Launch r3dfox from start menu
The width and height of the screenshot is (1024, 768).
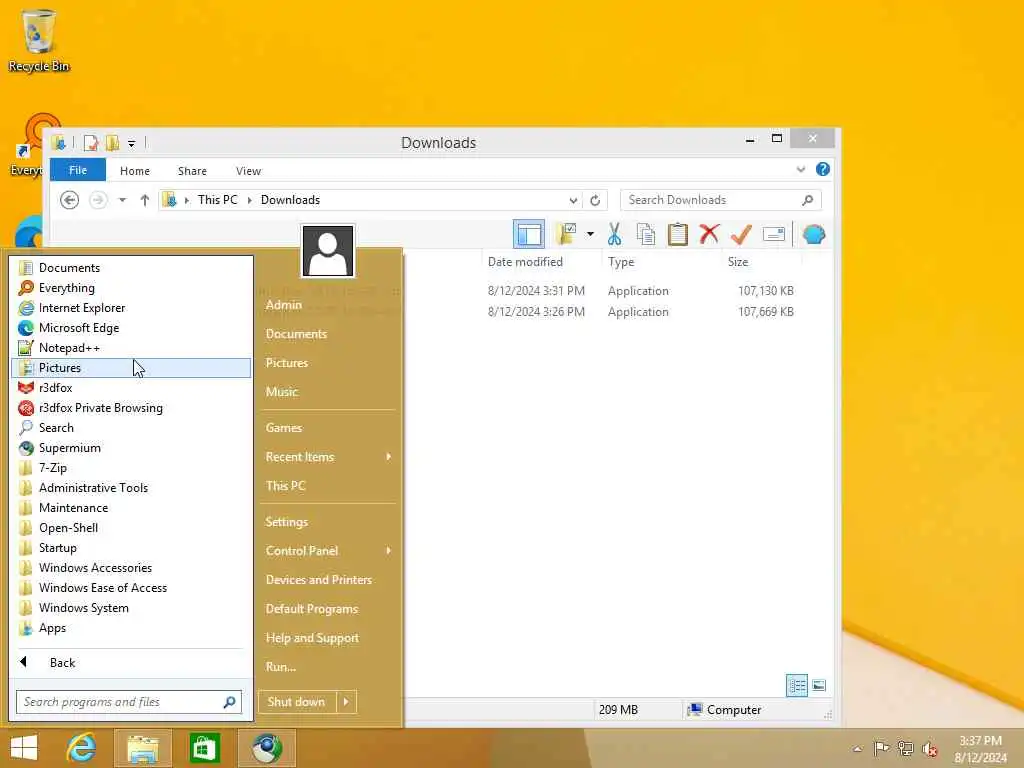pos(131,388)
